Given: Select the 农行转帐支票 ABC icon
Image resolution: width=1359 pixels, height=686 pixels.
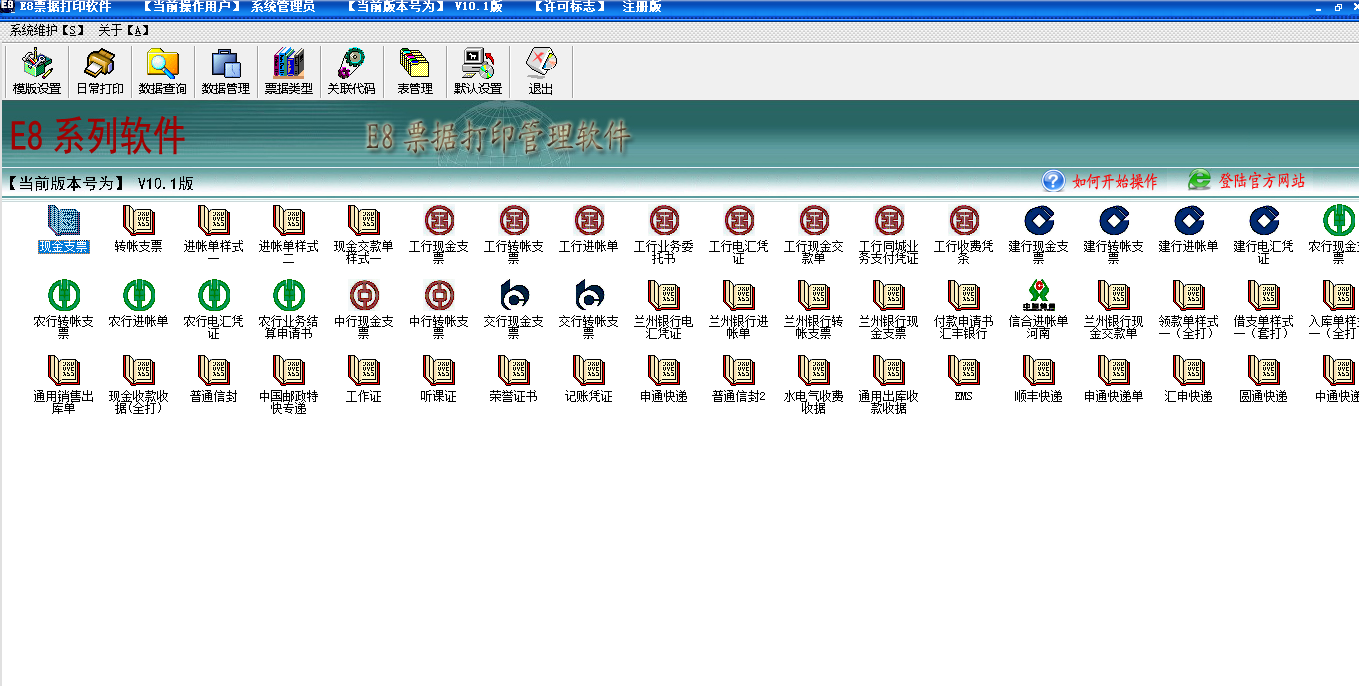Looking at the screenshot, I should coord(63,309).
